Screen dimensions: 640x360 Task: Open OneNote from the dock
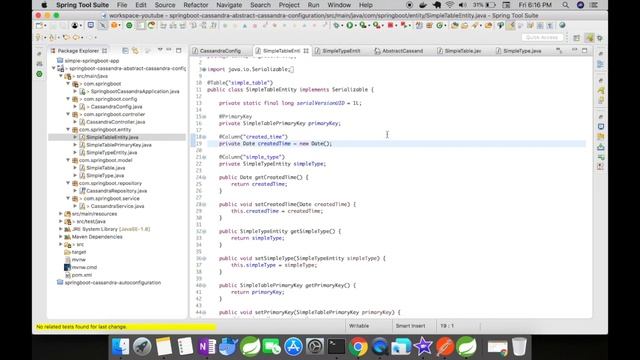click(207, 347)
